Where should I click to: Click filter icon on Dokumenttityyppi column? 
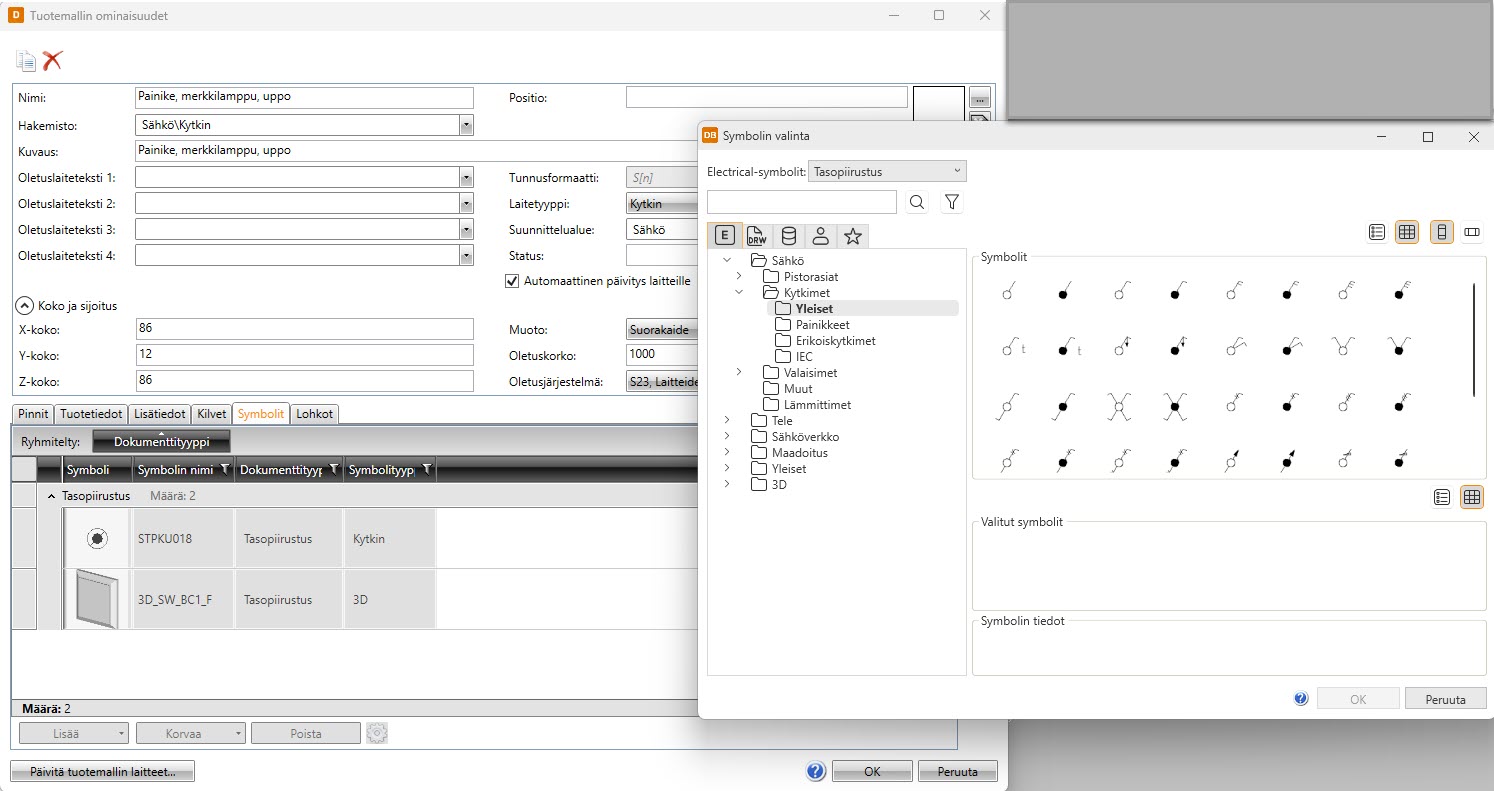click(333, 469)
